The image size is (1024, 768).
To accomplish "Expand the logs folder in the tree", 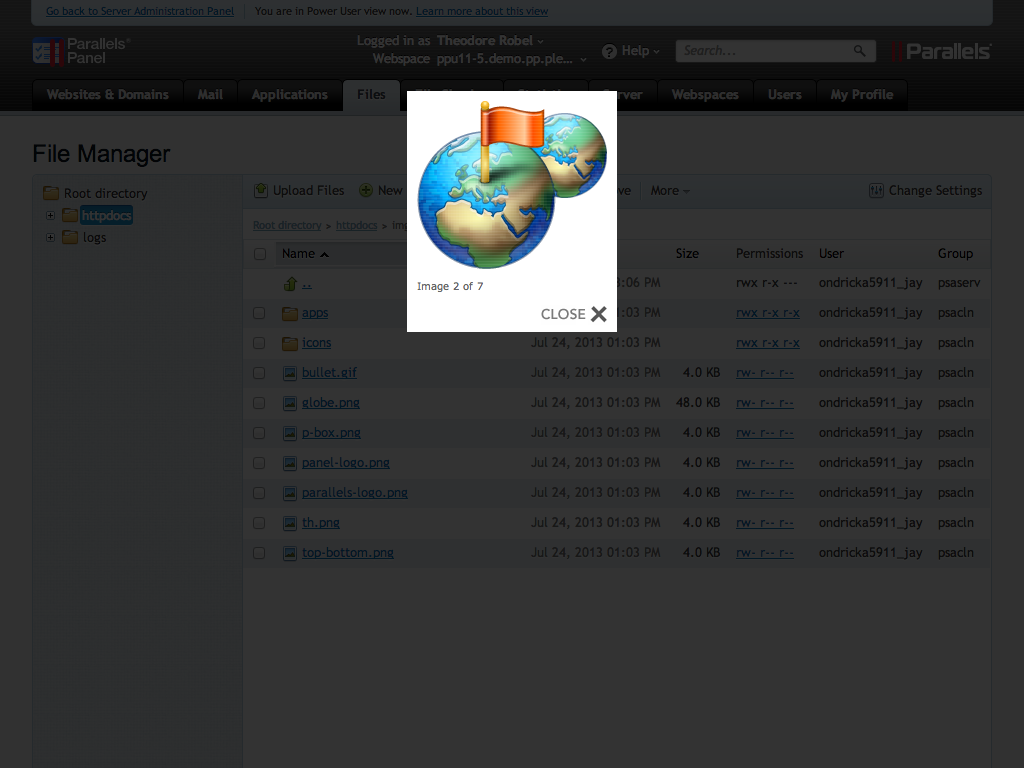I will click(50, 237).
